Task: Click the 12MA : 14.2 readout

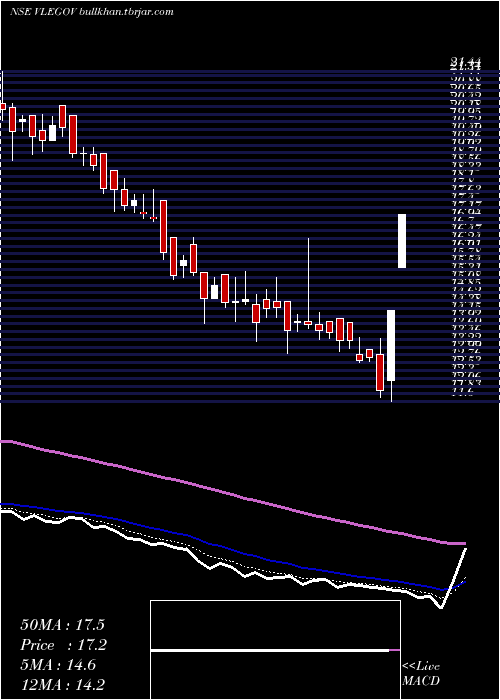Action: pos(64,684)
